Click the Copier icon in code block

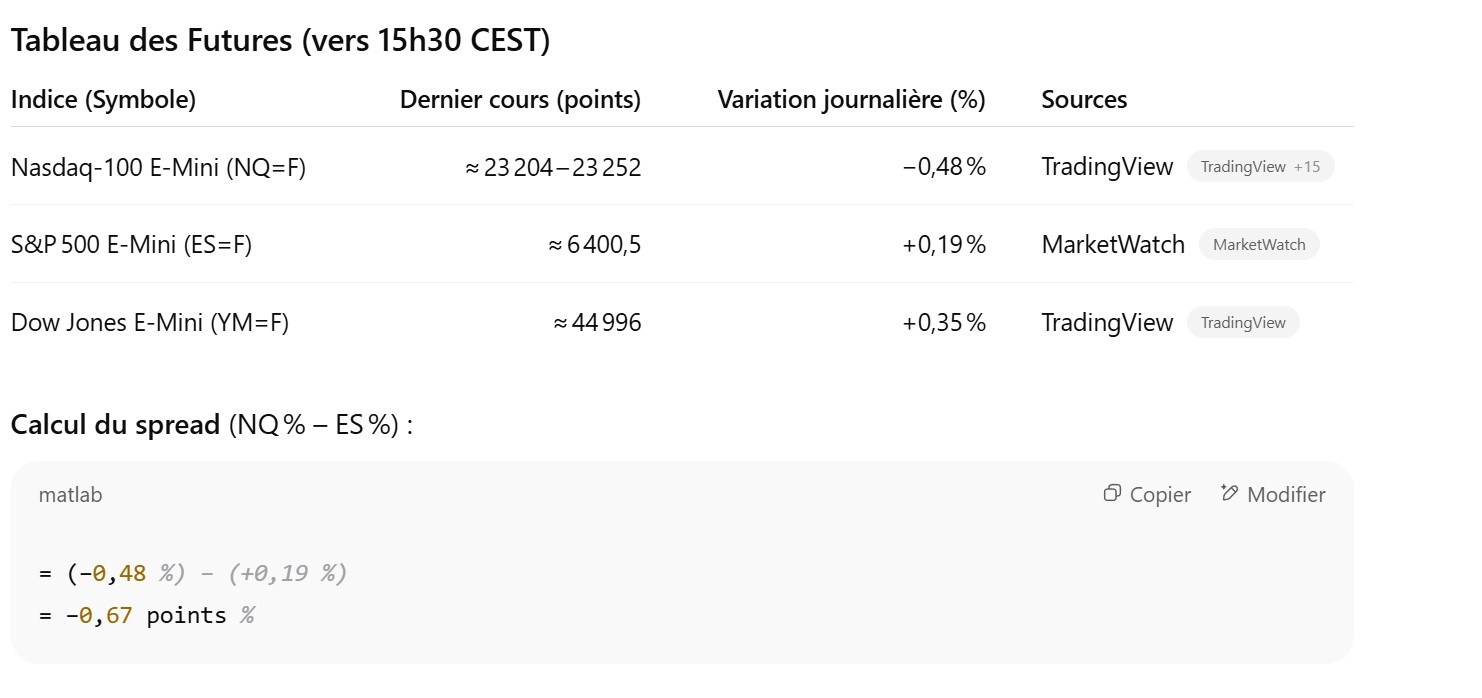click(1112, 494)
